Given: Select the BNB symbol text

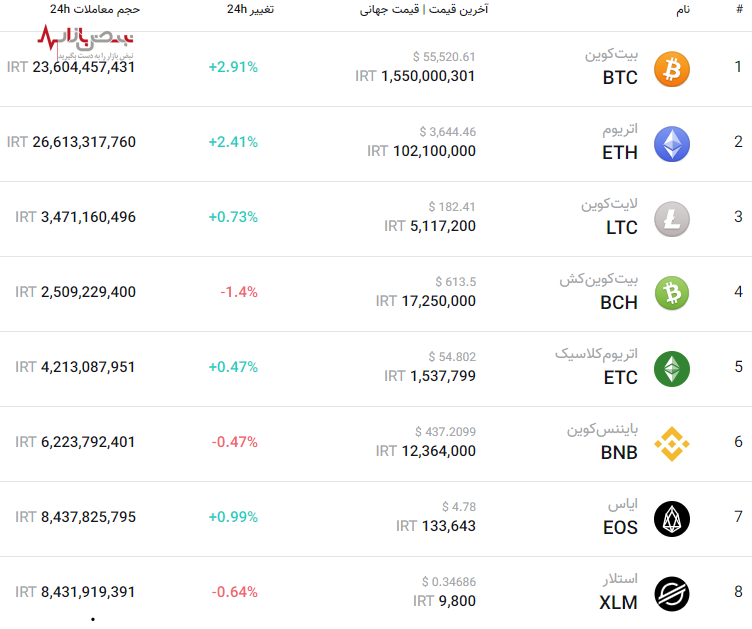Looking at the screenshot, I should [x=619, y=453].
